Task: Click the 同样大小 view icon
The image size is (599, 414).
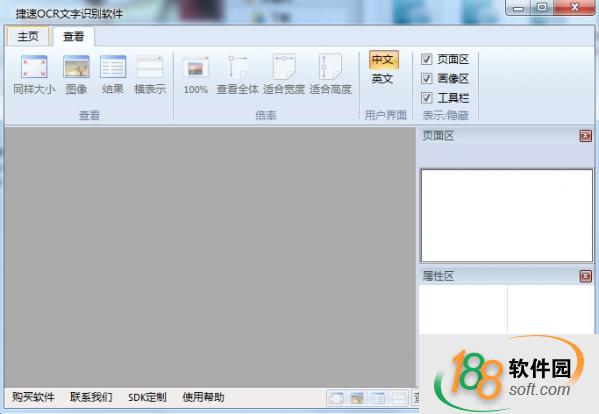Action: coord(34,67)
